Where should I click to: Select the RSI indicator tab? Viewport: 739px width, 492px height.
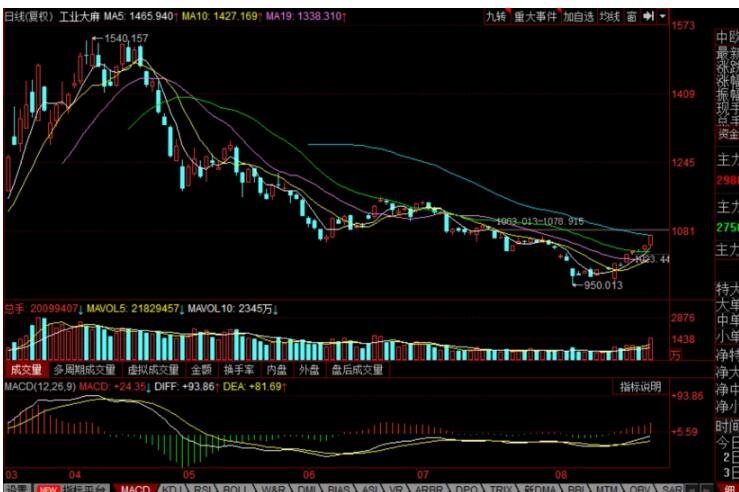coord(202,488)
